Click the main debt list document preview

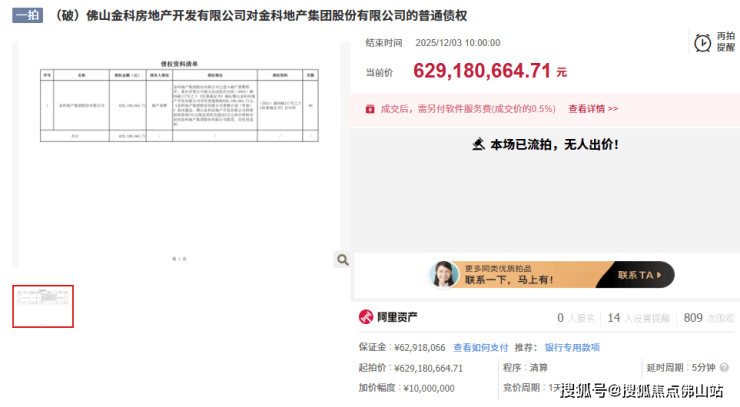(179, 154)
